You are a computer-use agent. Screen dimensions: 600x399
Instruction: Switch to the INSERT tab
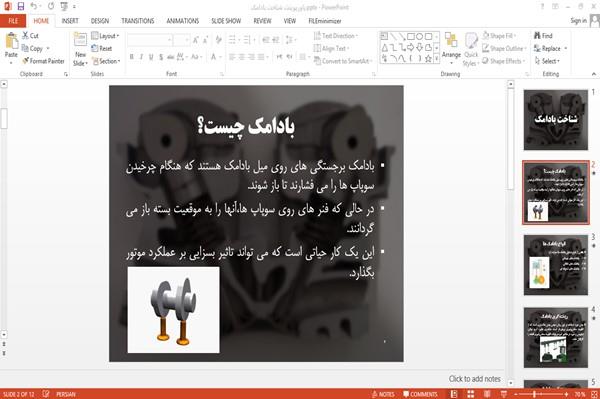pyautogui.click(x=70, y=21)
